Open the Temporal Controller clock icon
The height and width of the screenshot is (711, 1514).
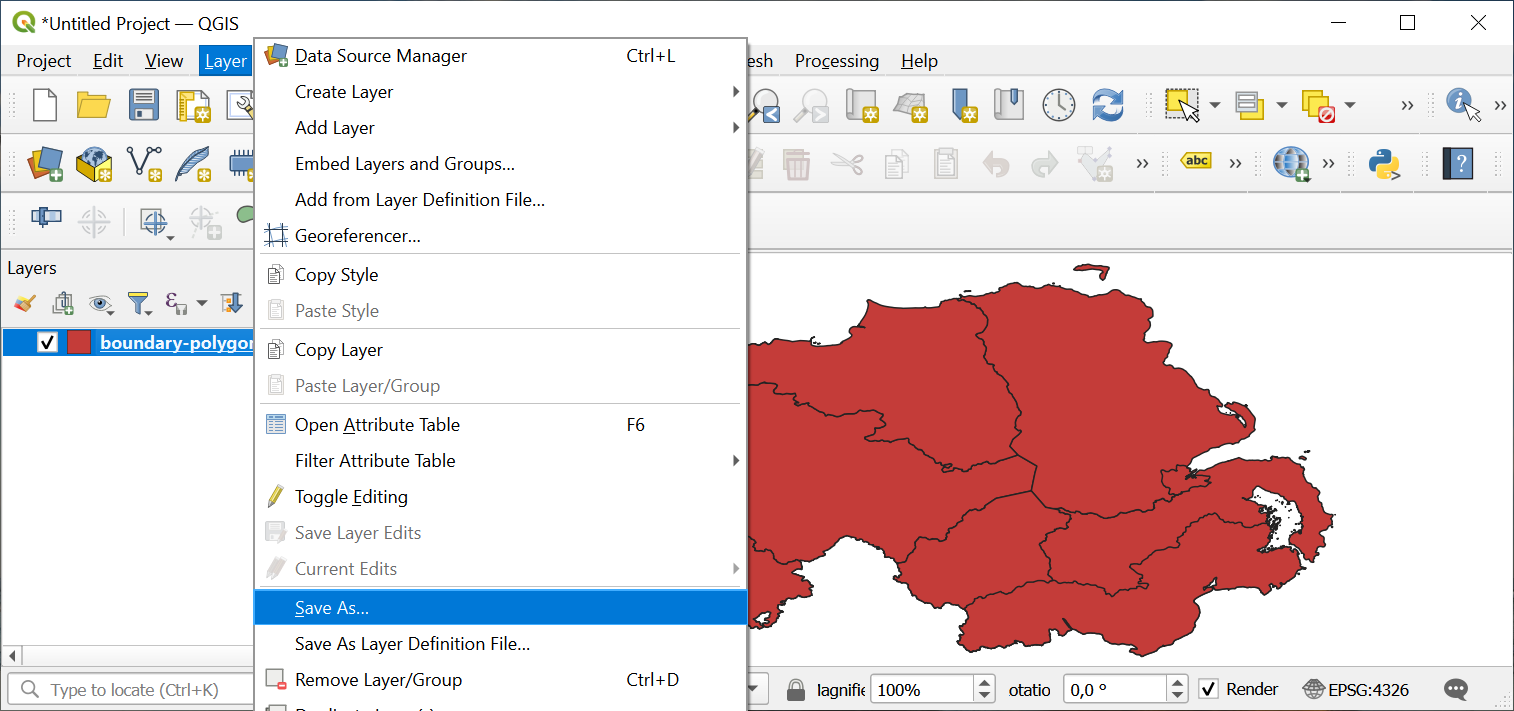1057,104
